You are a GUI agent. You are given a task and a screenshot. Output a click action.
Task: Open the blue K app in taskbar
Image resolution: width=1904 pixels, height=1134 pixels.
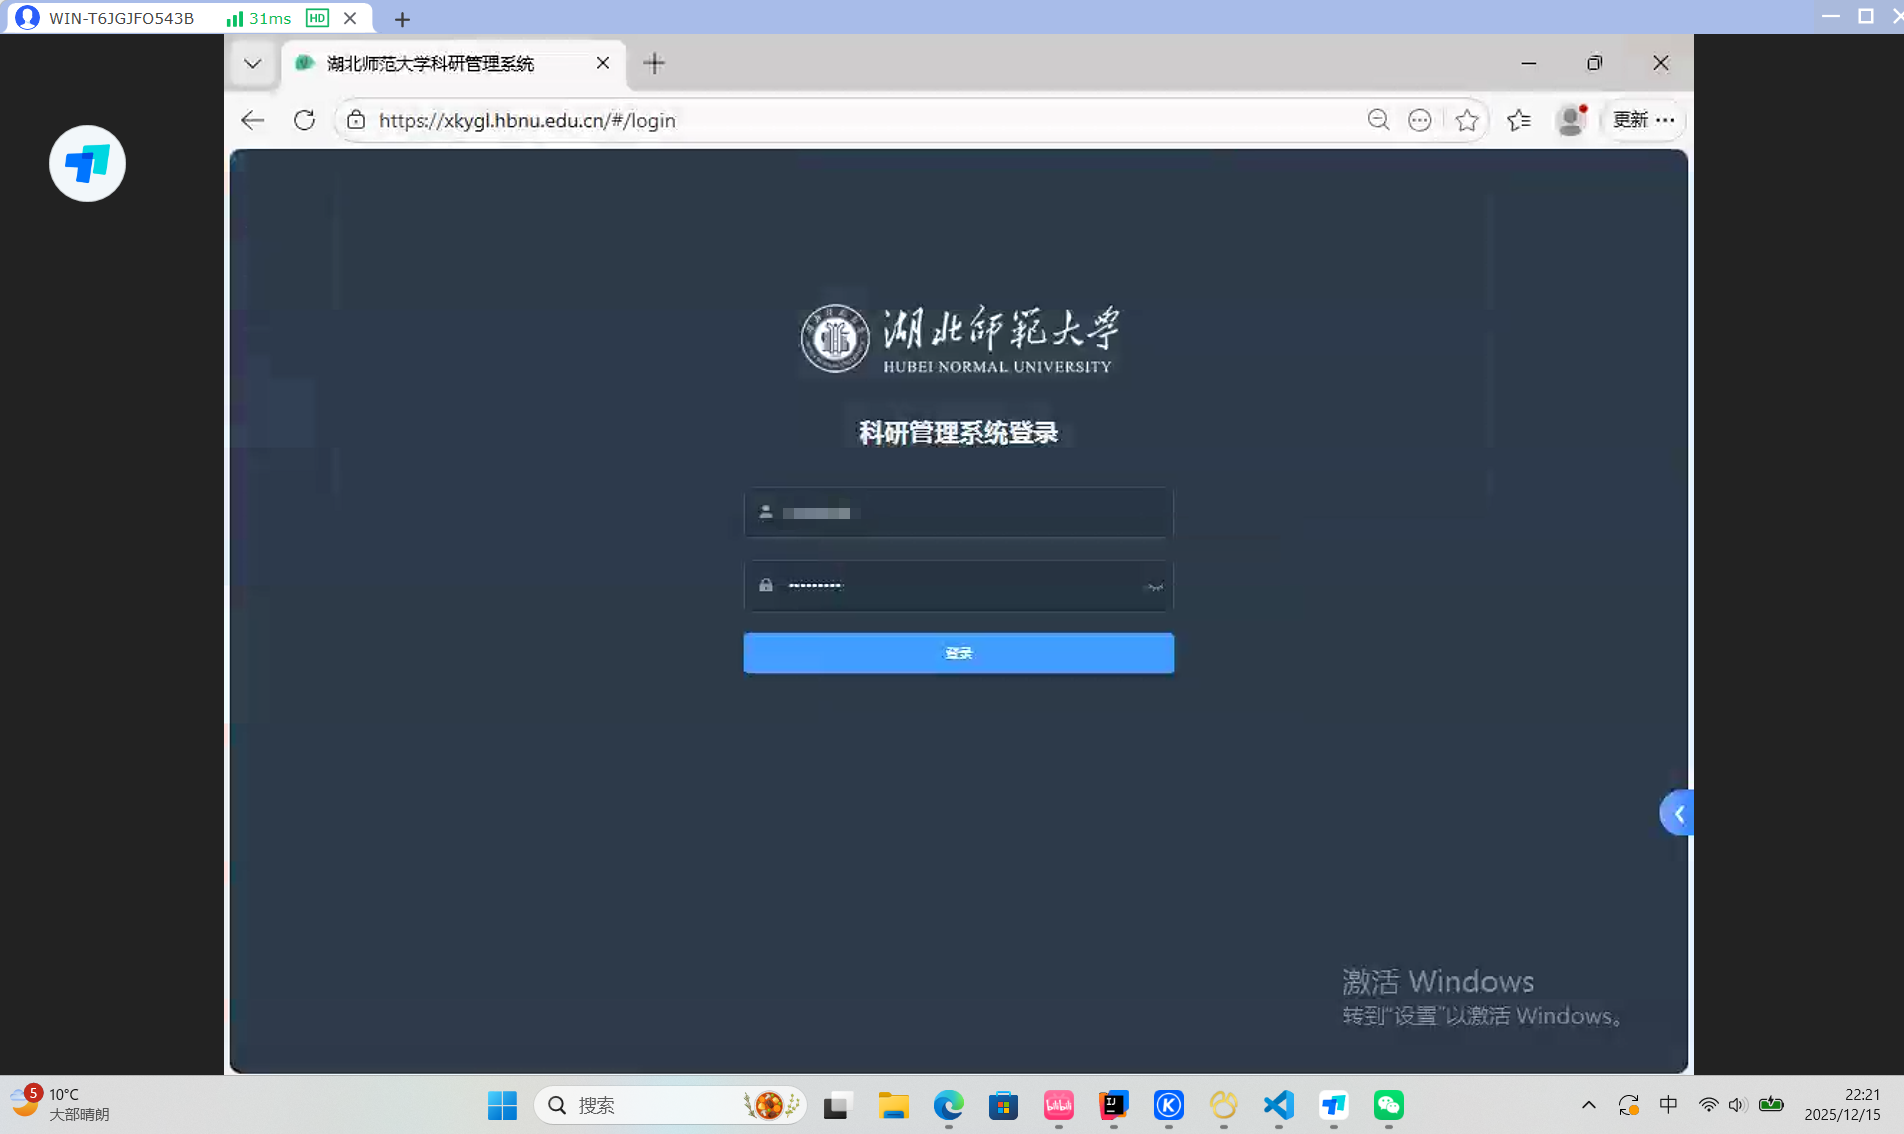(x=1168, y=1105)
